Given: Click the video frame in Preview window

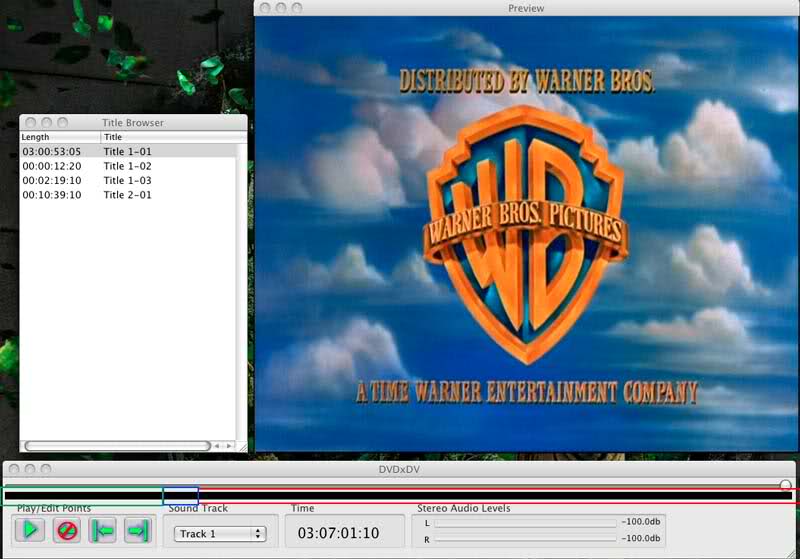Looking at the screenshot, I should pyautogui.click(x=526, y=234).
